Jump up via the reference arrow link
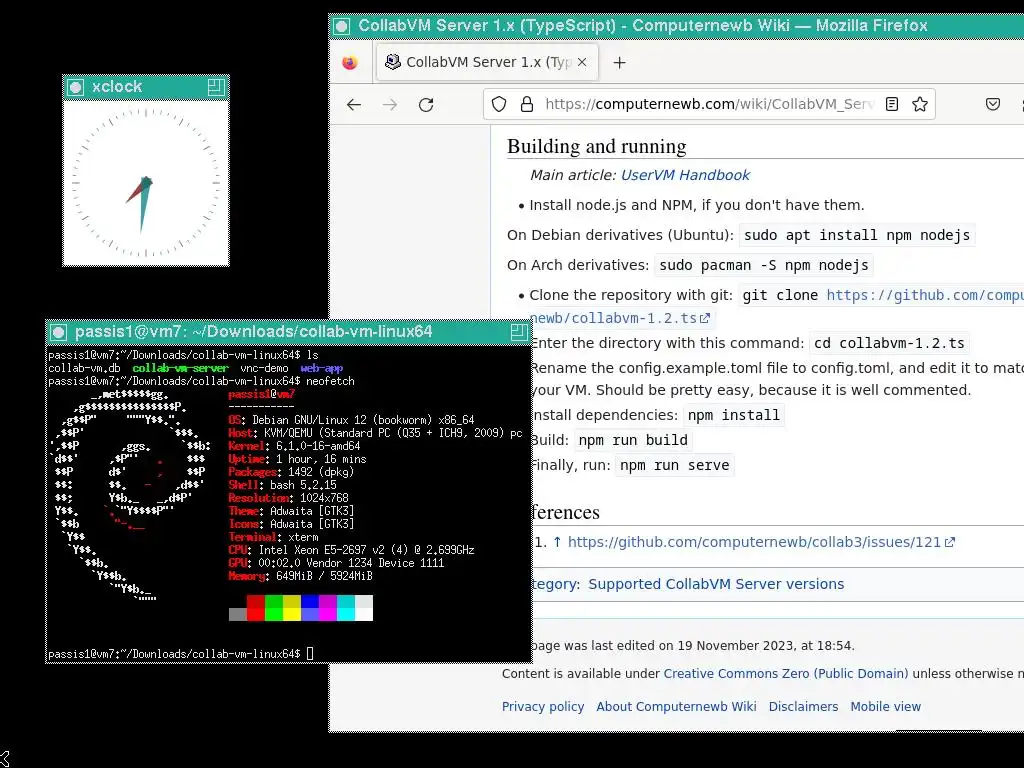Screen dimensions: 1024x768 [557, 542]
